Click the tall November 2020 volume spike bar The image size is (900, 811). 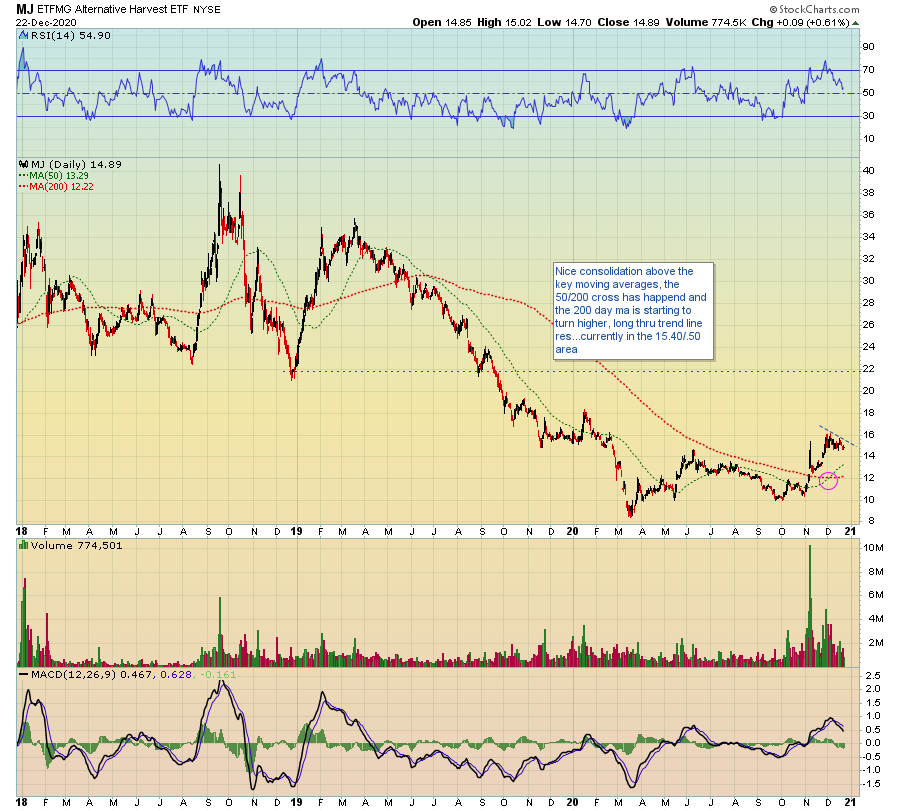810,606
